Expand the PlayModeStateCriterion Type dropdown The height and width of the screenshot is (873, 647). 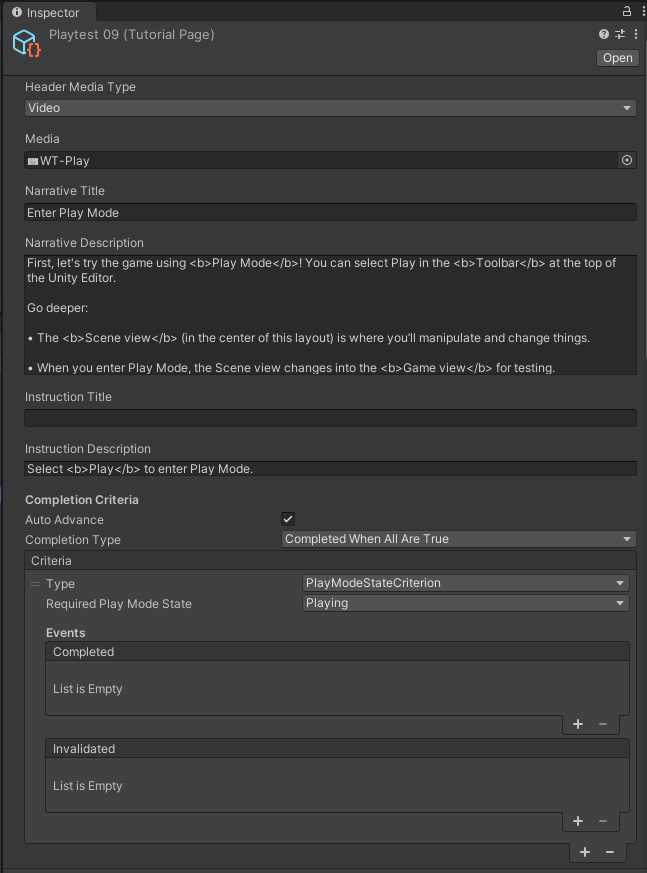click(x=464, y=582)
